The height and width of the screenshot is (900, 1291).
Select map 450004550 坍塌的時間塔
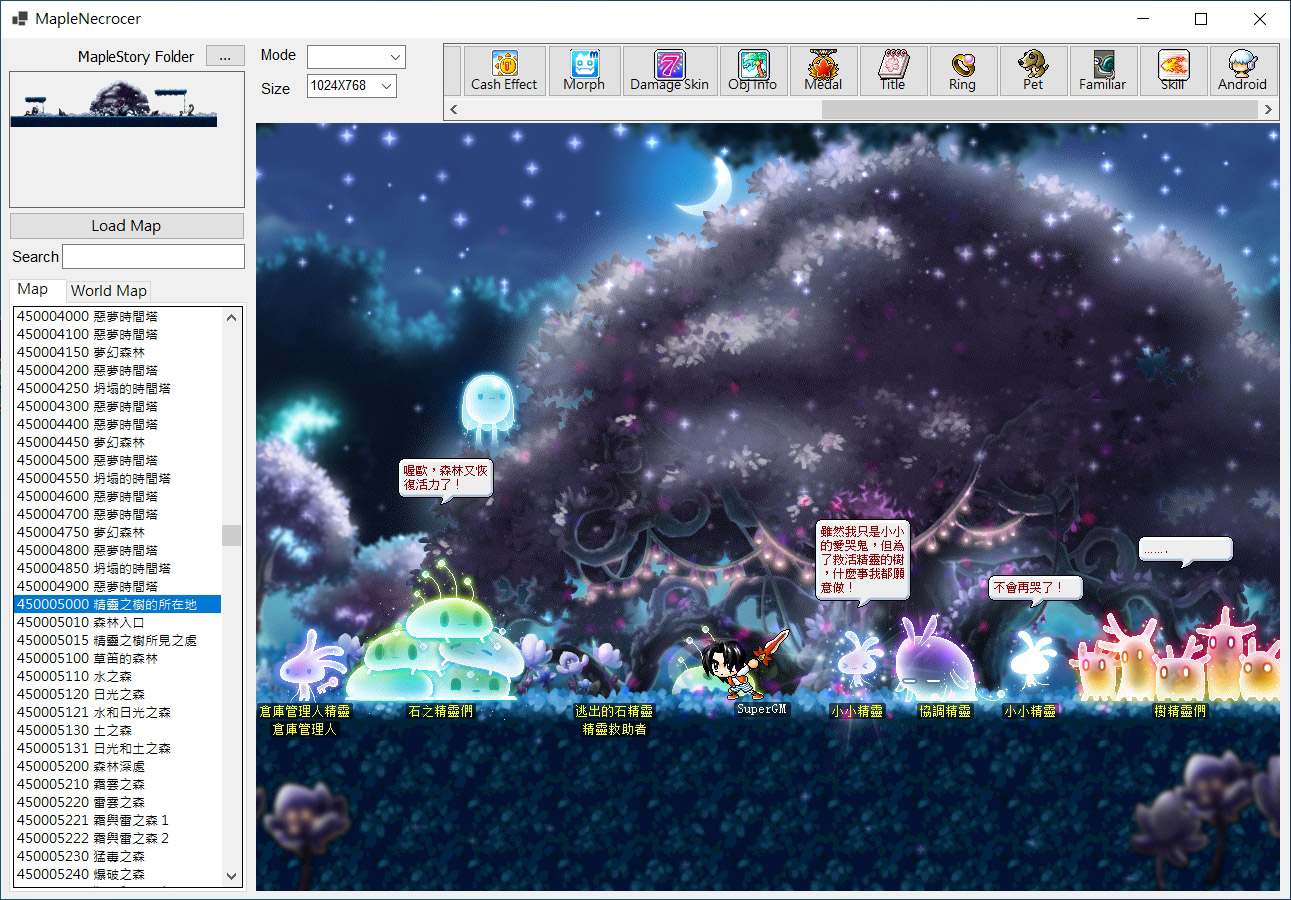(117, 478)
